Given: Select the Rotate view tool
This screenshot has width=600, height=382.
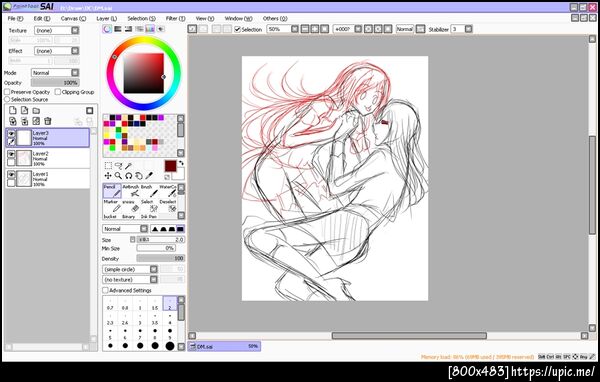Looking at the screenshot, I should pos(129,176).
